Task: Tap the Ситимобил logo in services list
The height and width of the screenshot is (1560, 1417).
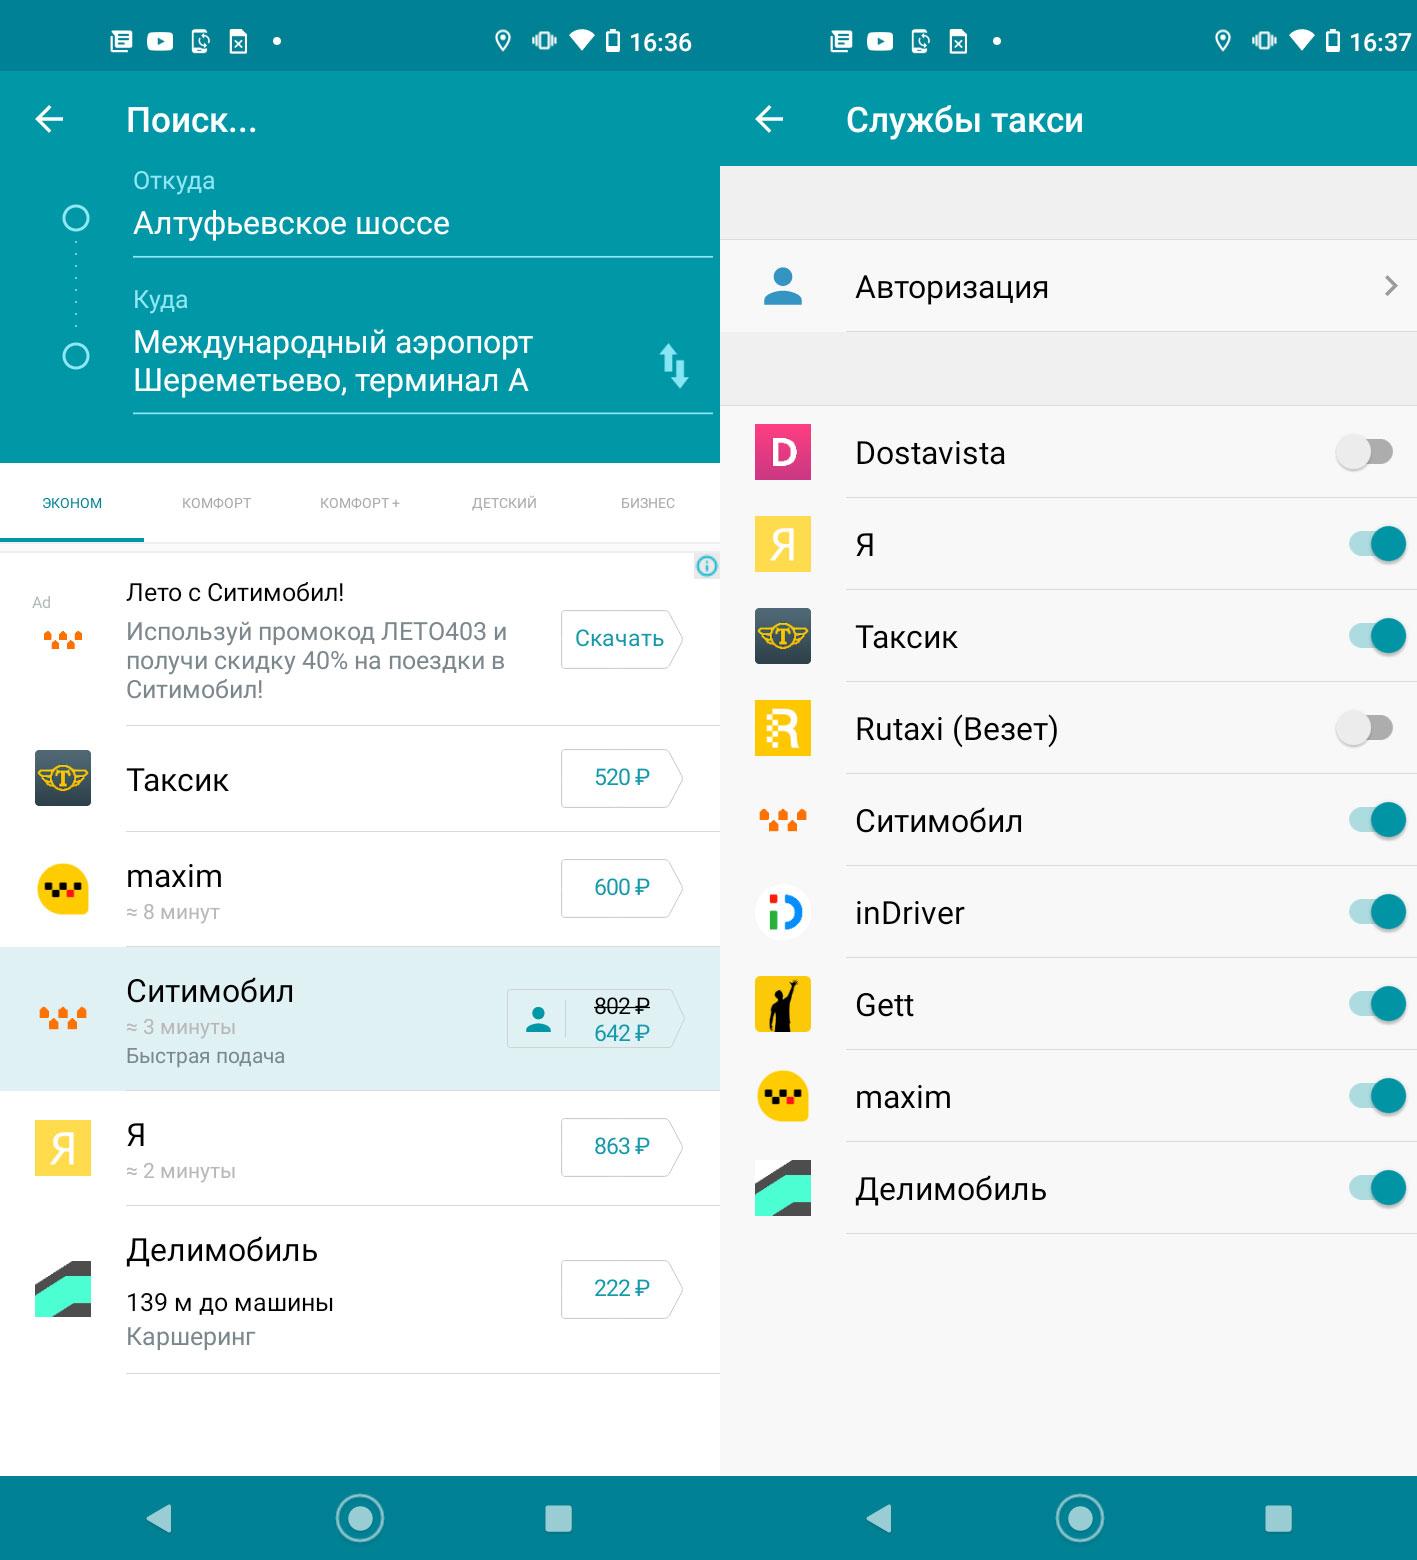Action: [783, 820]
